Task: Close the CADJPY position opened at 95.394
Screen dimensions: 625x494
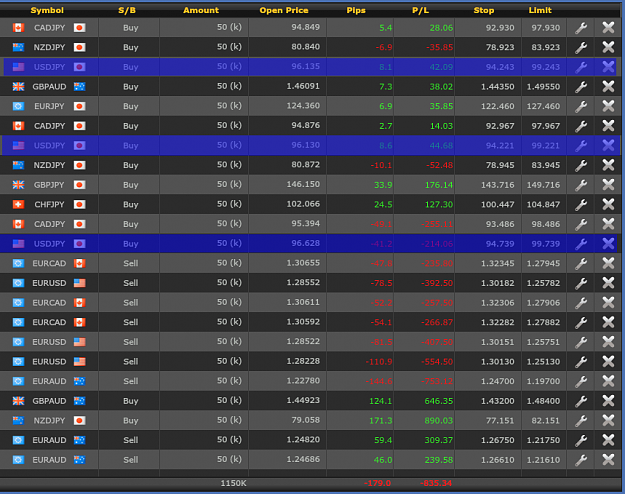Action: [x=608, y=224]
